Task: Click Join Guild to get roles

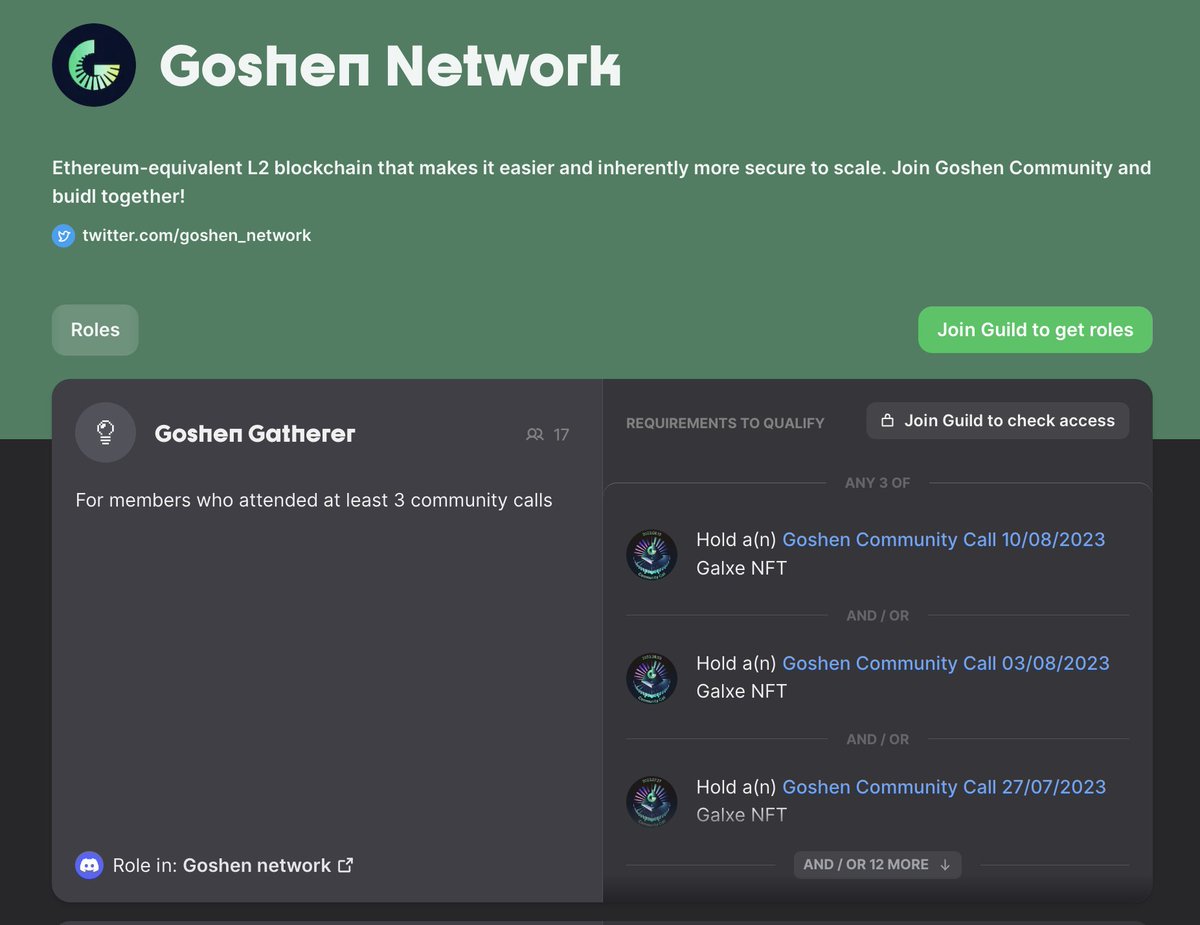Action: click(1034, 329)
